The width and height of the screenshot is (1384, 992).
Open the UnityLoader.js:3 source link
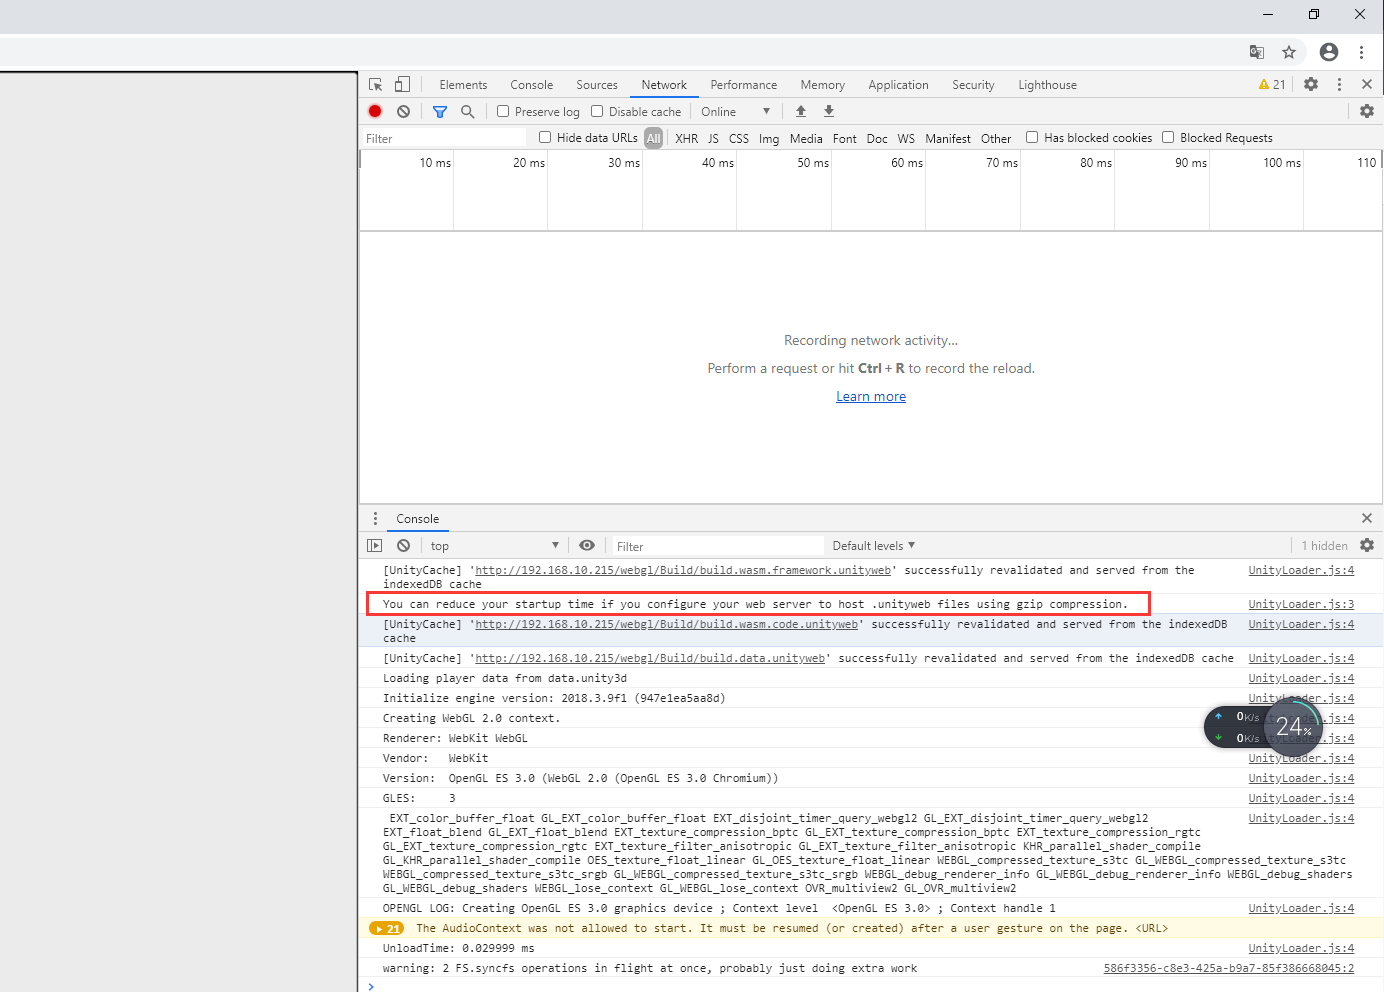click(x=1301, y=605)
